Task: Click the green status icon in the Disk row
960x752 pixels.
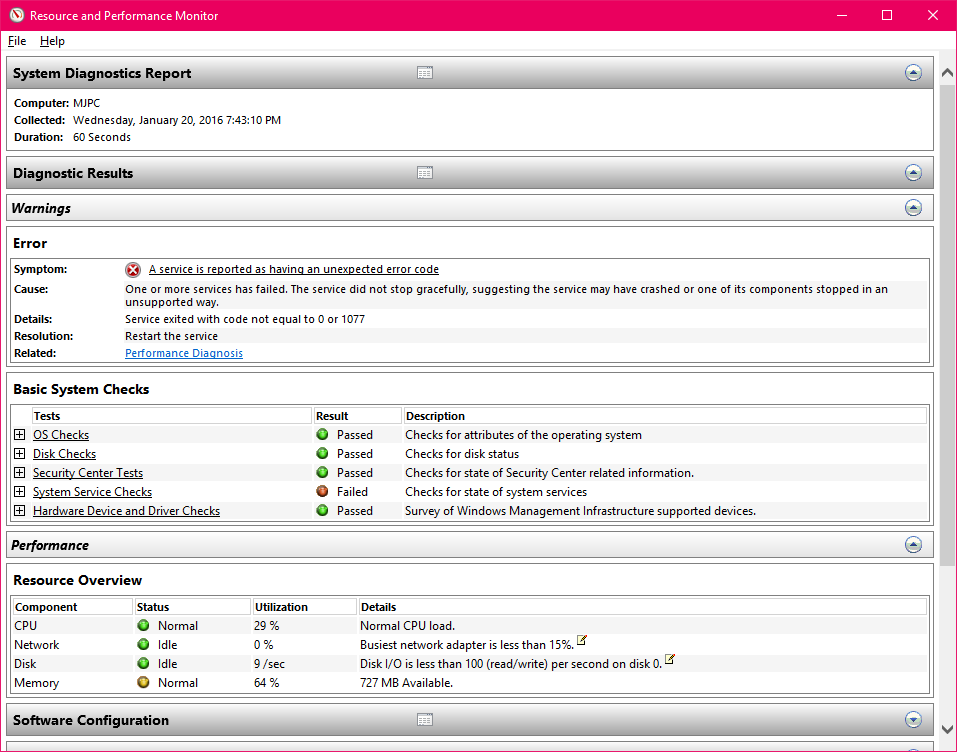Action: pos(143,664)
